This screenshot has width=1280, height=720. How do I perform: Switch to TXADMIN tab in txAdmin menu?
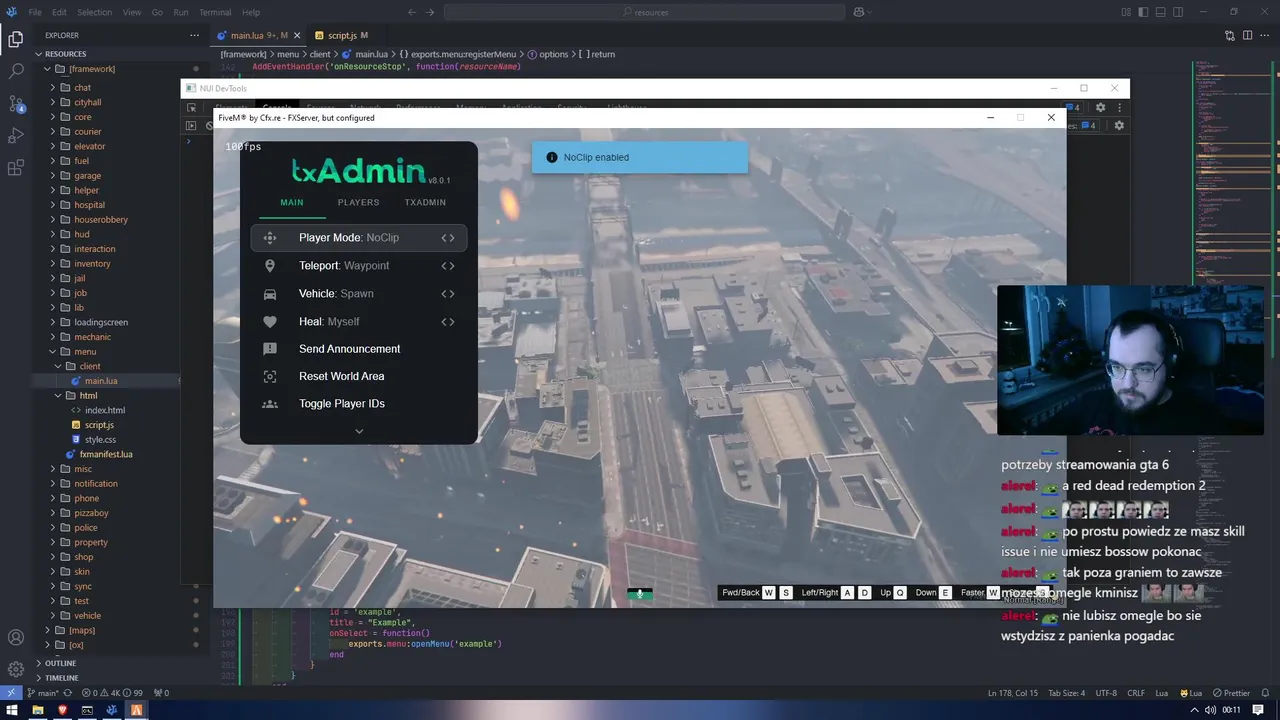click(x=425, y=202)
